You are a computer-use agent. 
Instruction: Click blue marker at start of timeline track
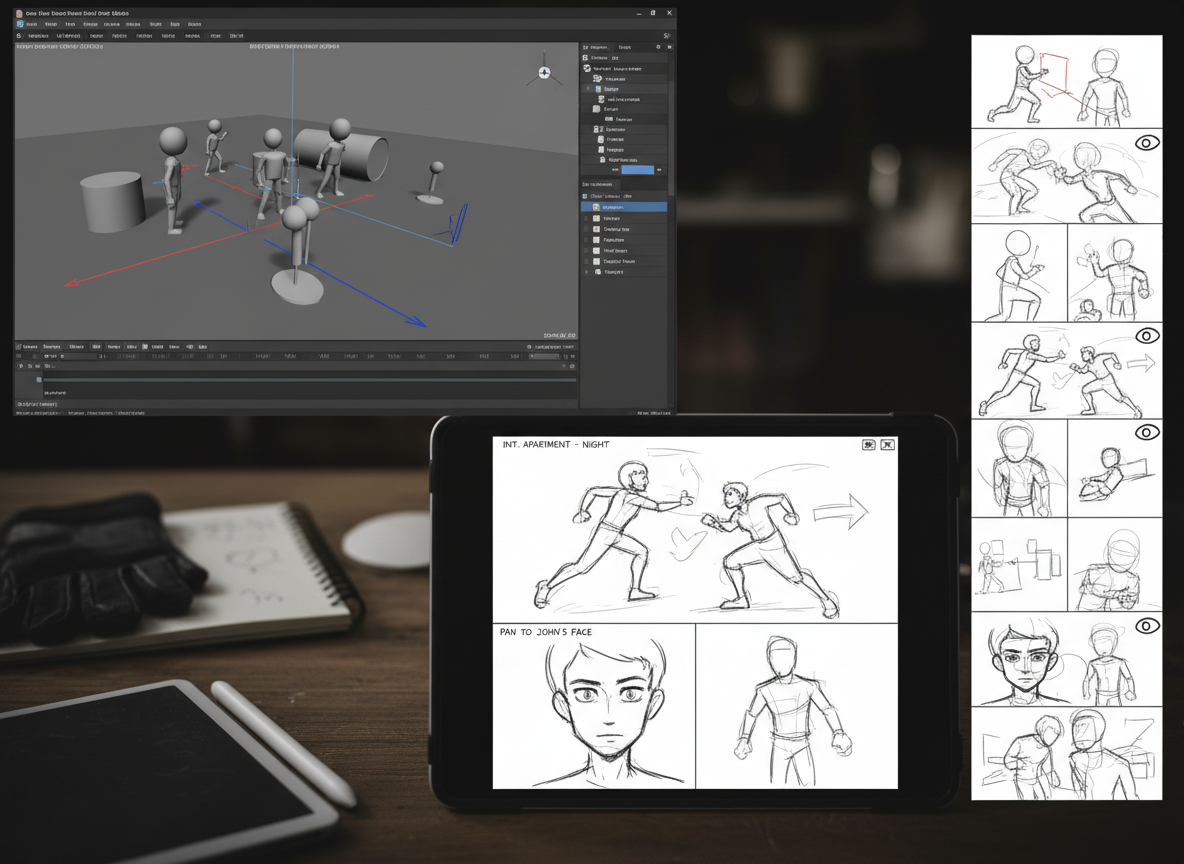39,380
